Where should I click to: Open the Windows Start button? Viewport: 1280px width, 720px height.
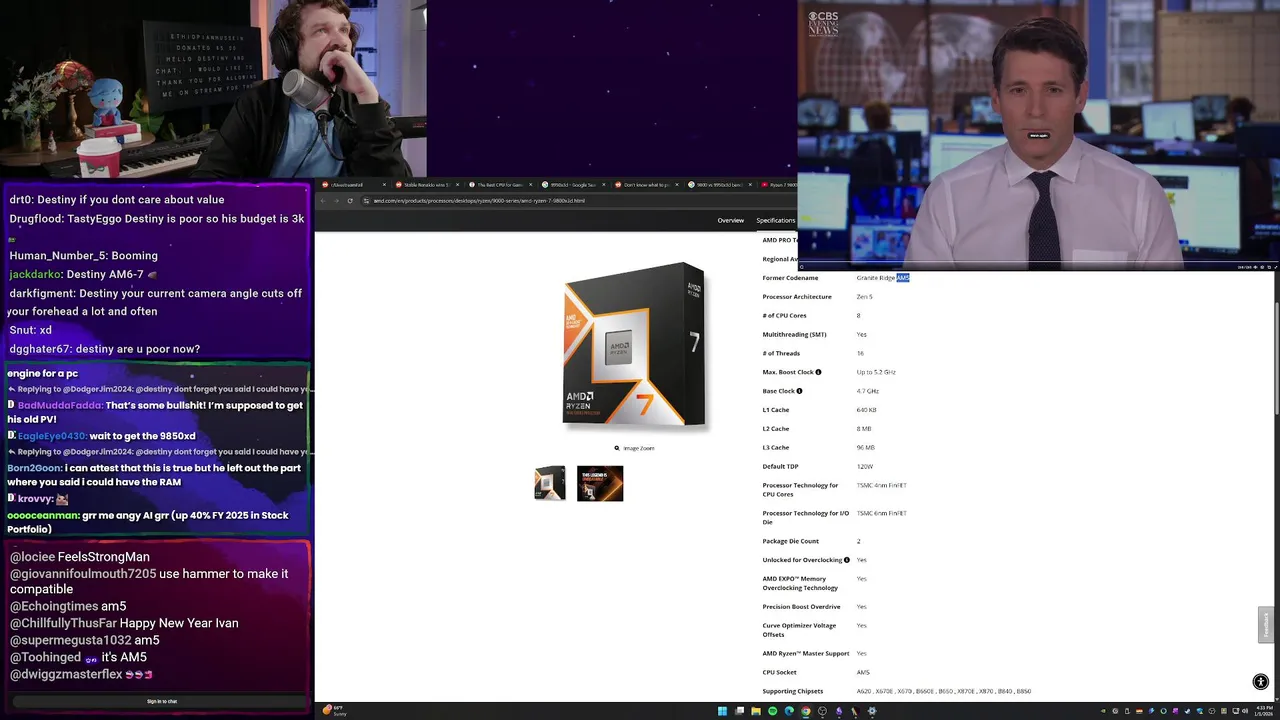point(723,711)
